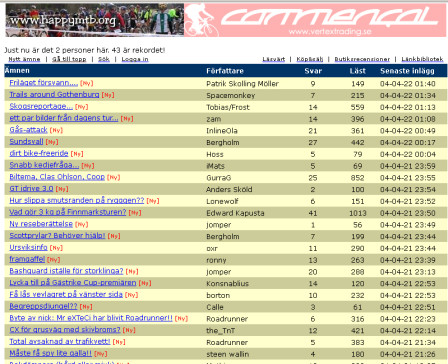Viewport: 448px width, 364px height.
Task: Click the Läst column header
Action: (x=357, y=71)
